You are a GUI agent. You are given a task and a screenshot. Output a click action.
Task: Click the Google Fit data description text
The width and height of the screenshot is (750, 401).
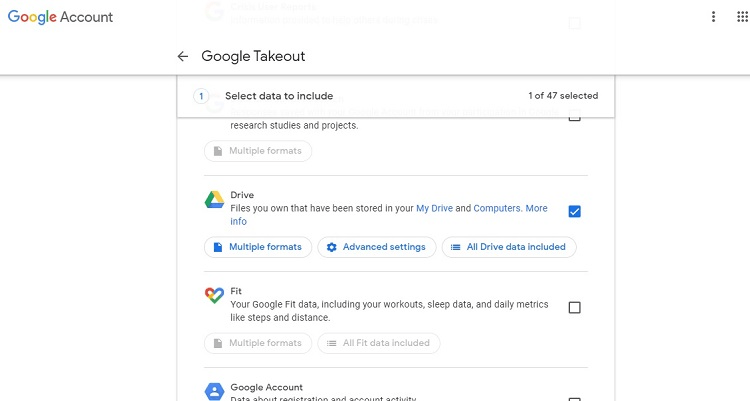coord(389,311)
